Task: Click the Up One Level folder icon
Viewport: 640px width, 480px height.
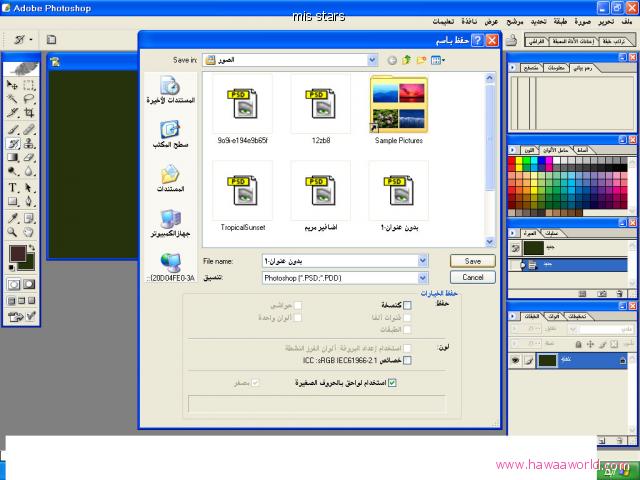Action: click(x=407, y=60)
